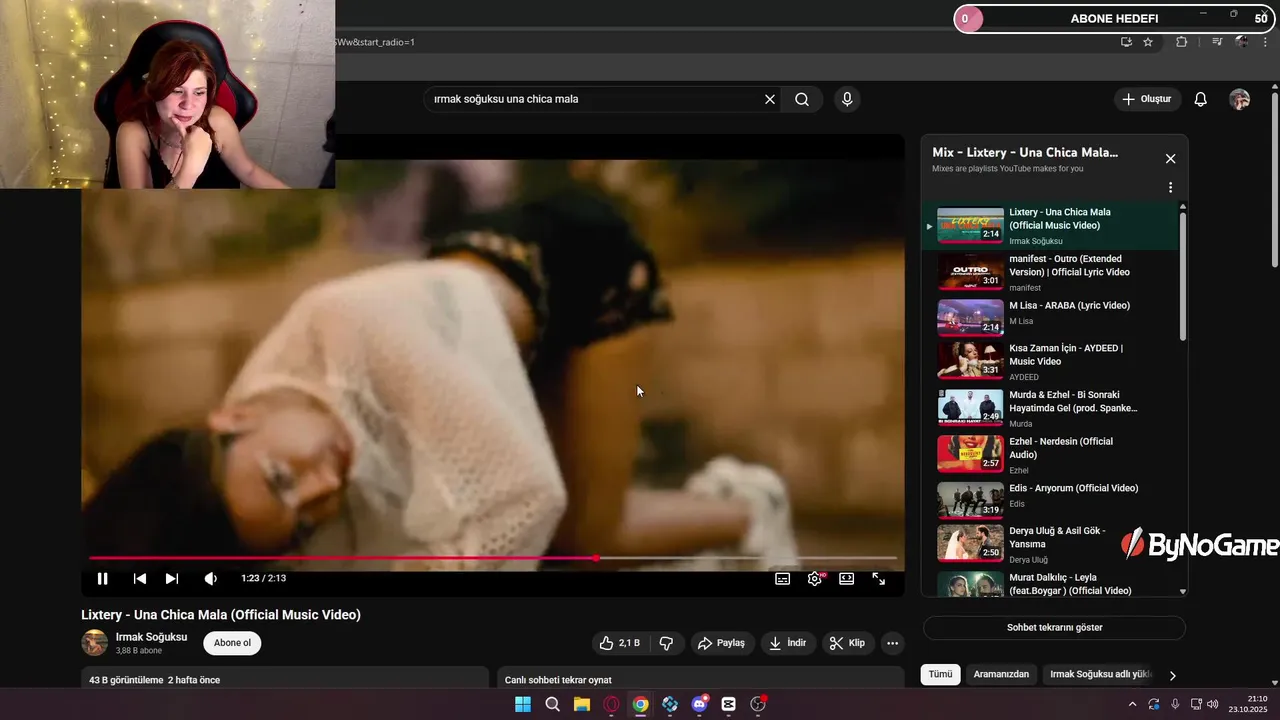Switch to Chrome taskbar icon
This screenshot has height=720, width=1280.
pos(640,704)
